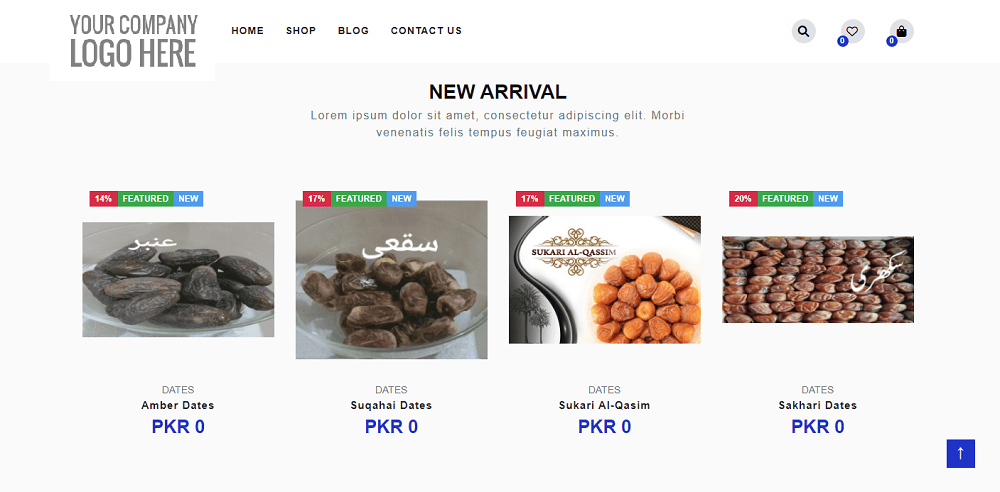Click the Sakhari Dates product image

coord(818,280)
